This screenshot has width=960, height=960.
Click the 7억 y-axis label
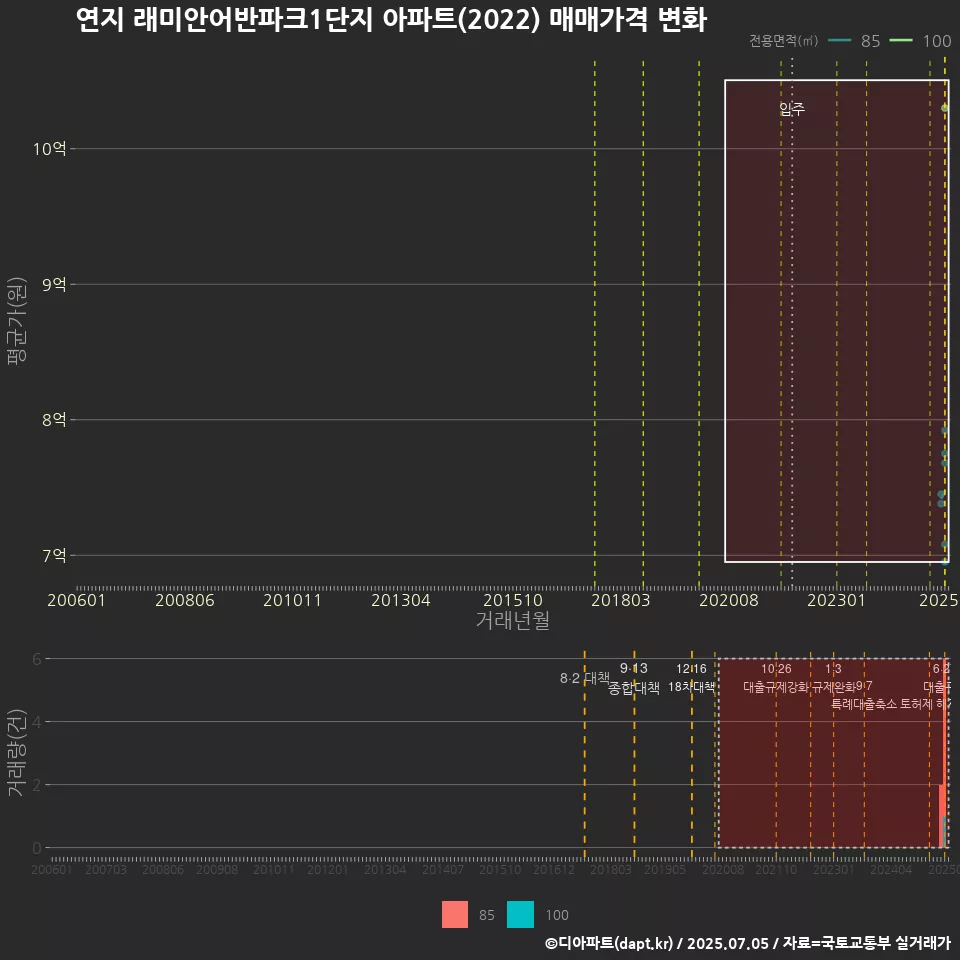(x=54, y=555)
